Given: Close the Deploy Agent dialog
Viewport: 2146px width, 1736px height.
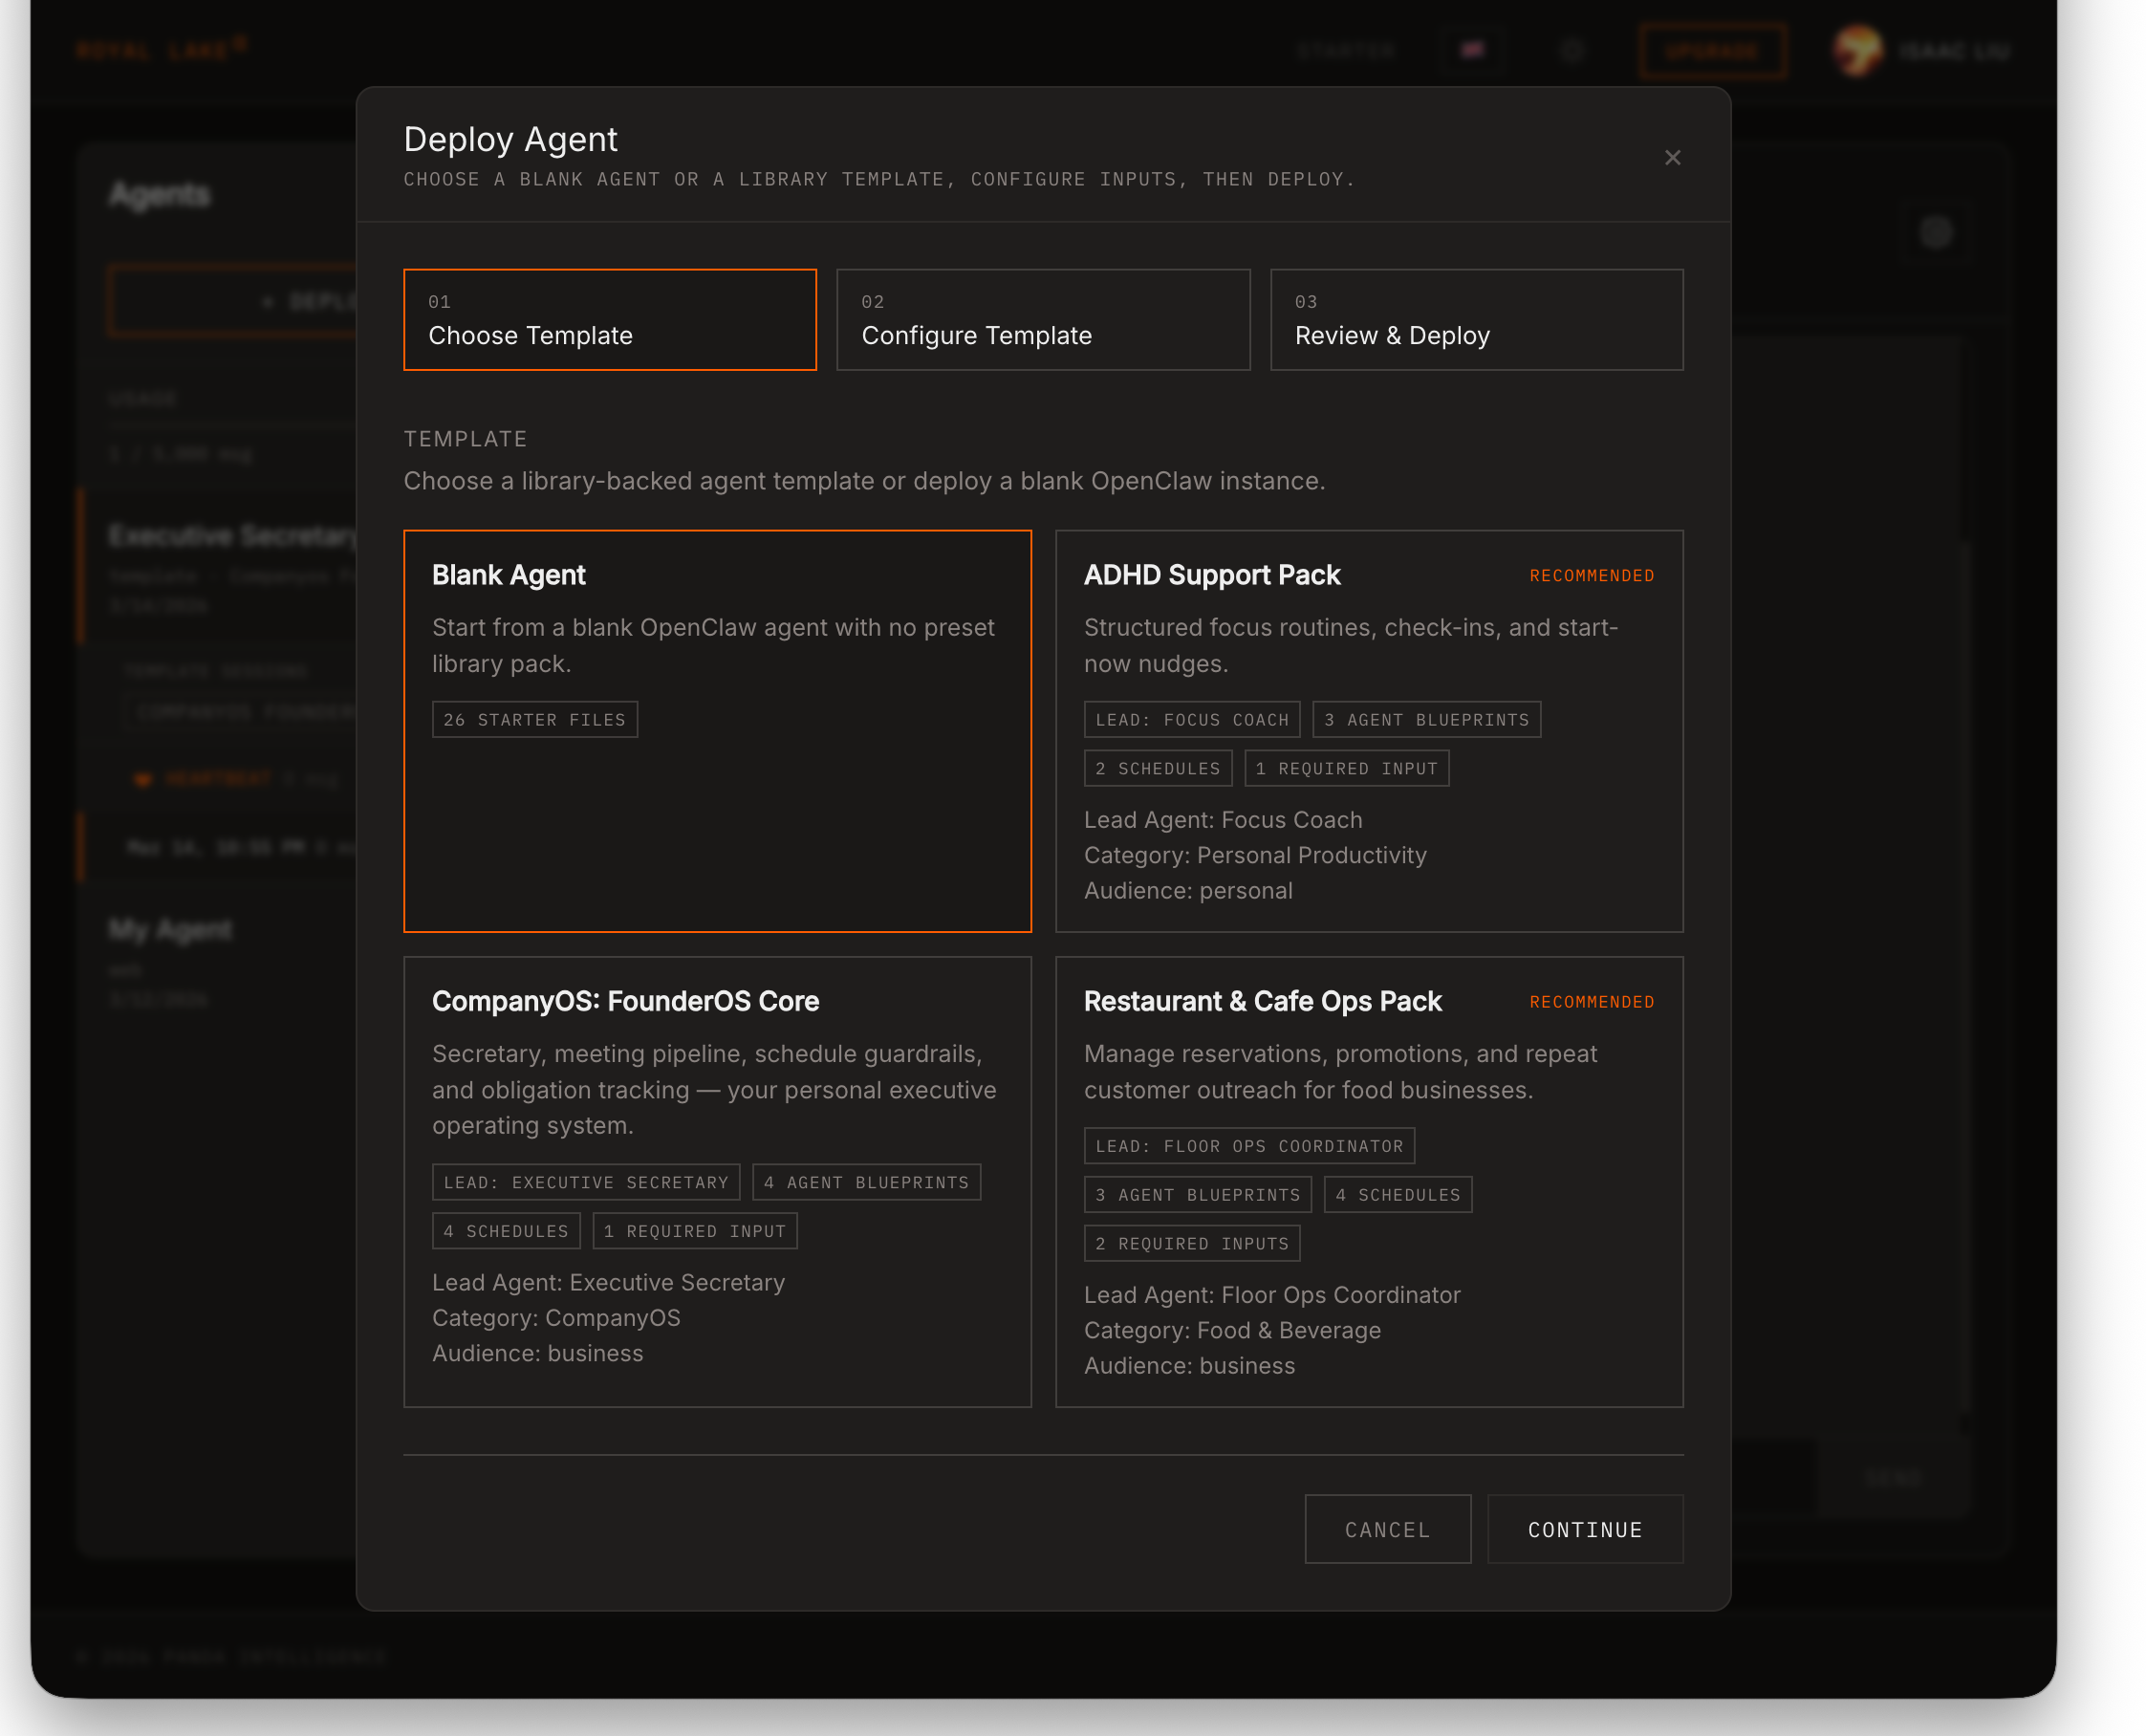Looking at the screenshot, I should [x=1672, y=158].
